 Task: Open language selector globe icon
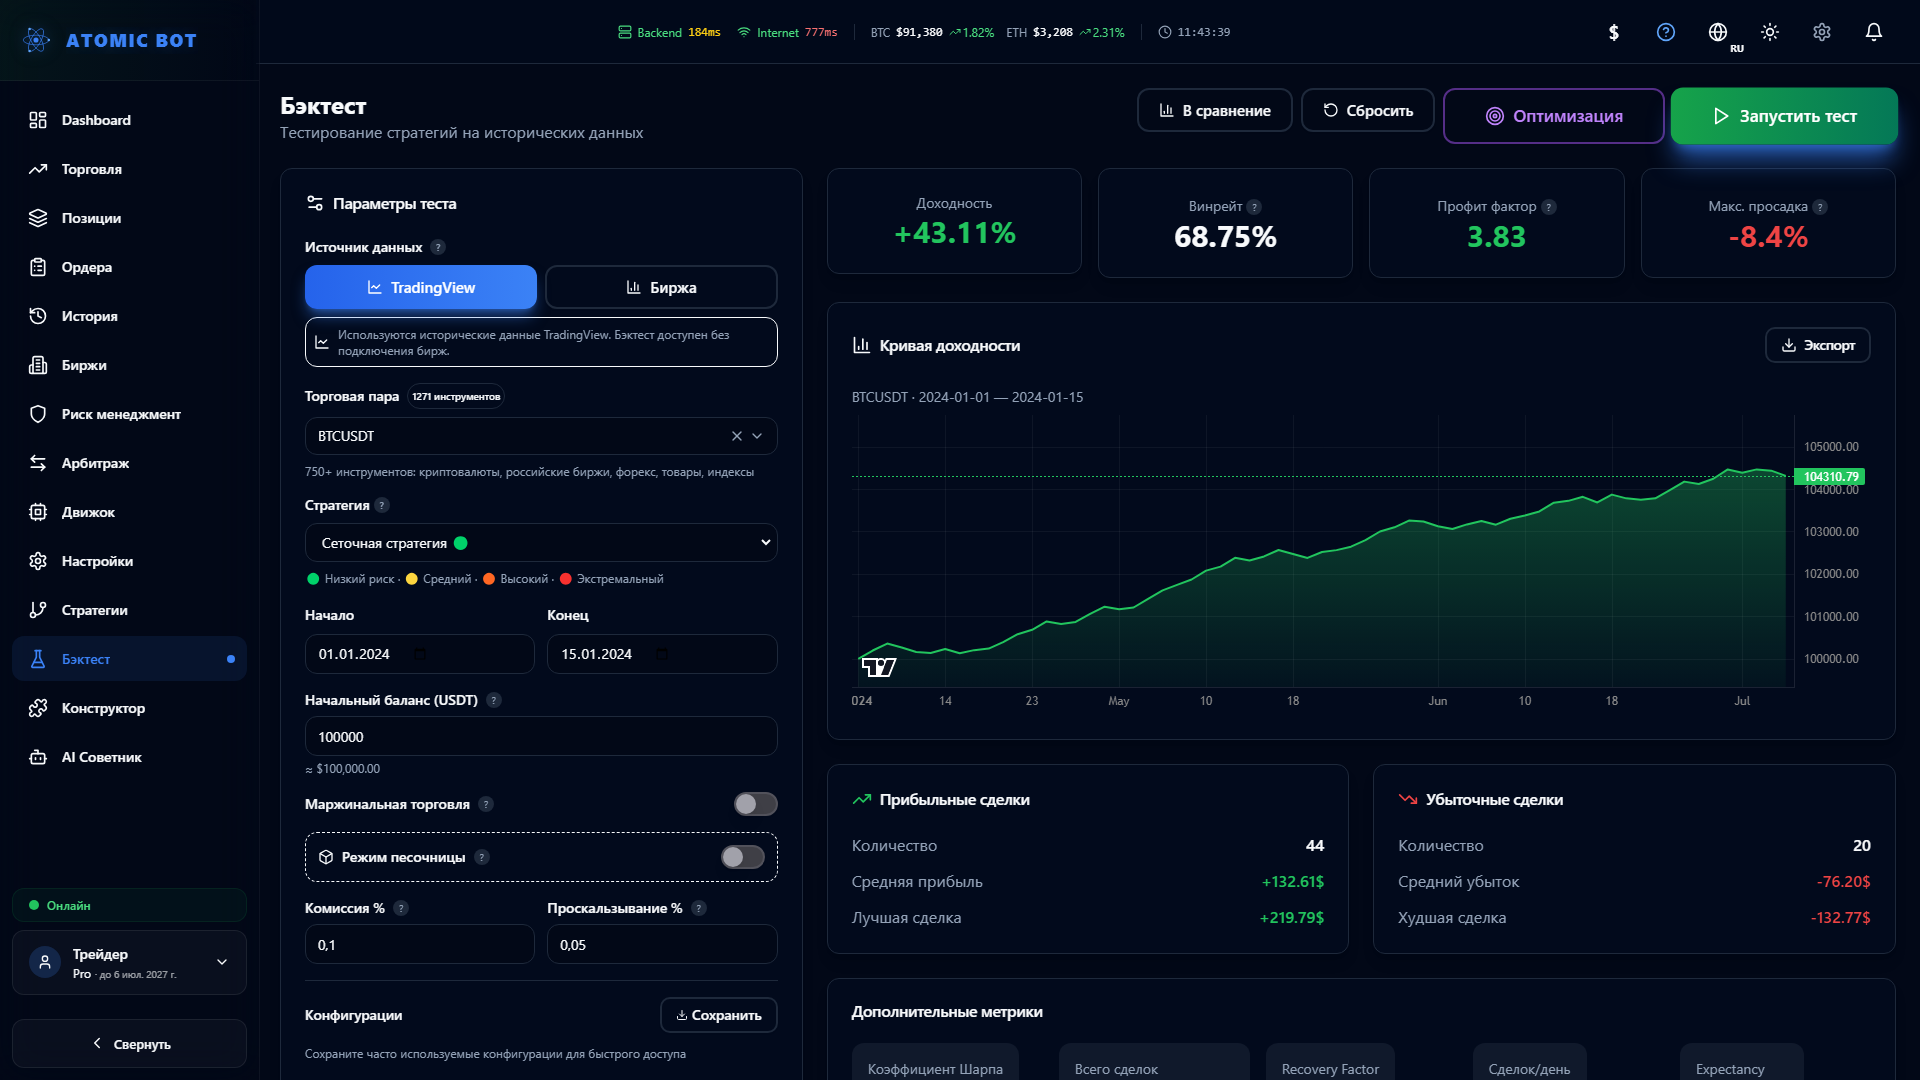(1718, 32)
